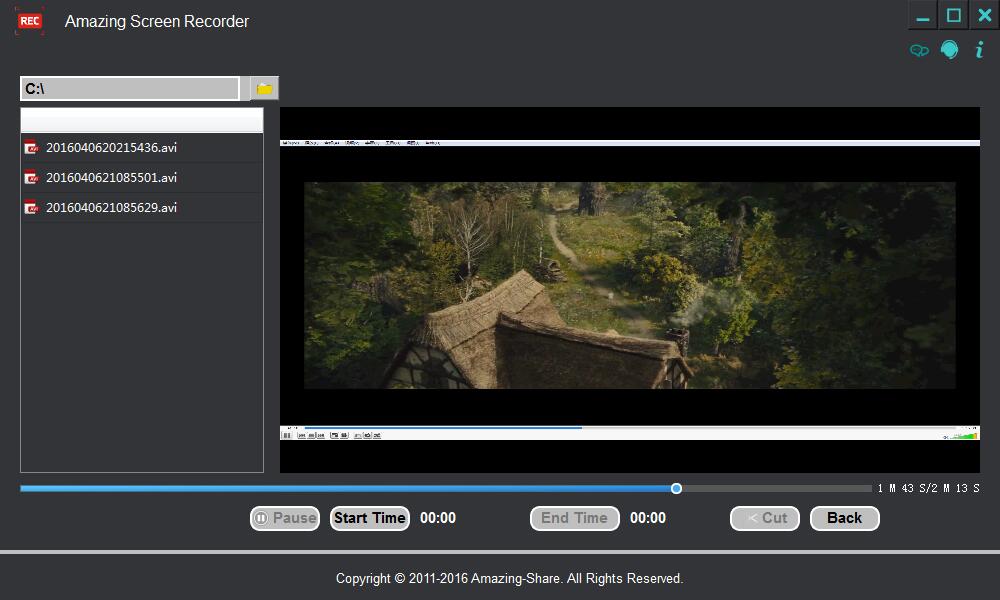Minimize the Amazing Screen Recorder window
Viewport: 1000px width, 600px height.
click(x=923, y=16)
